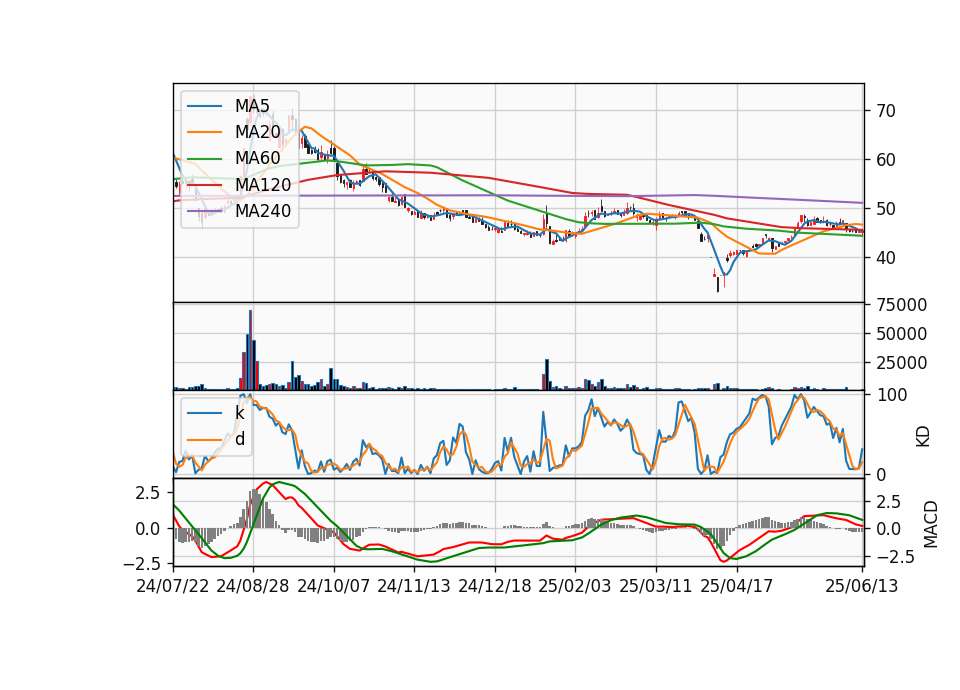Click the 25/06/13 date label
This screenshot has height=690, width=960.
click(x=861, y=586)
